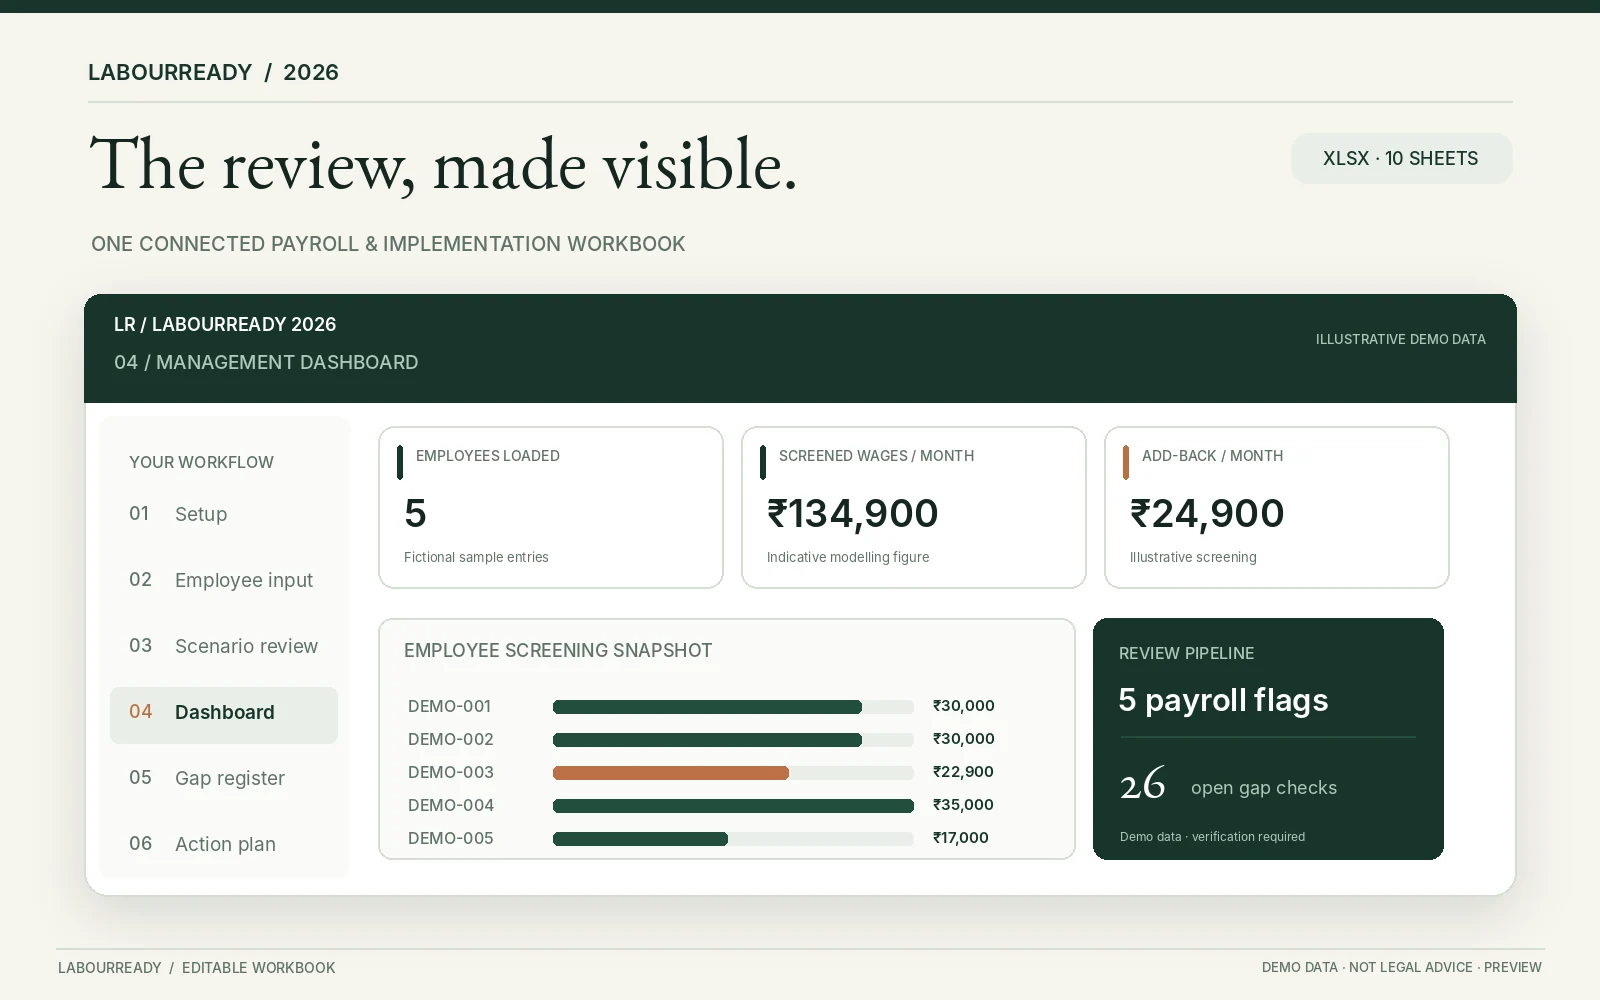Click 'Demo data · verification required' note

(x=1212, y=836)
